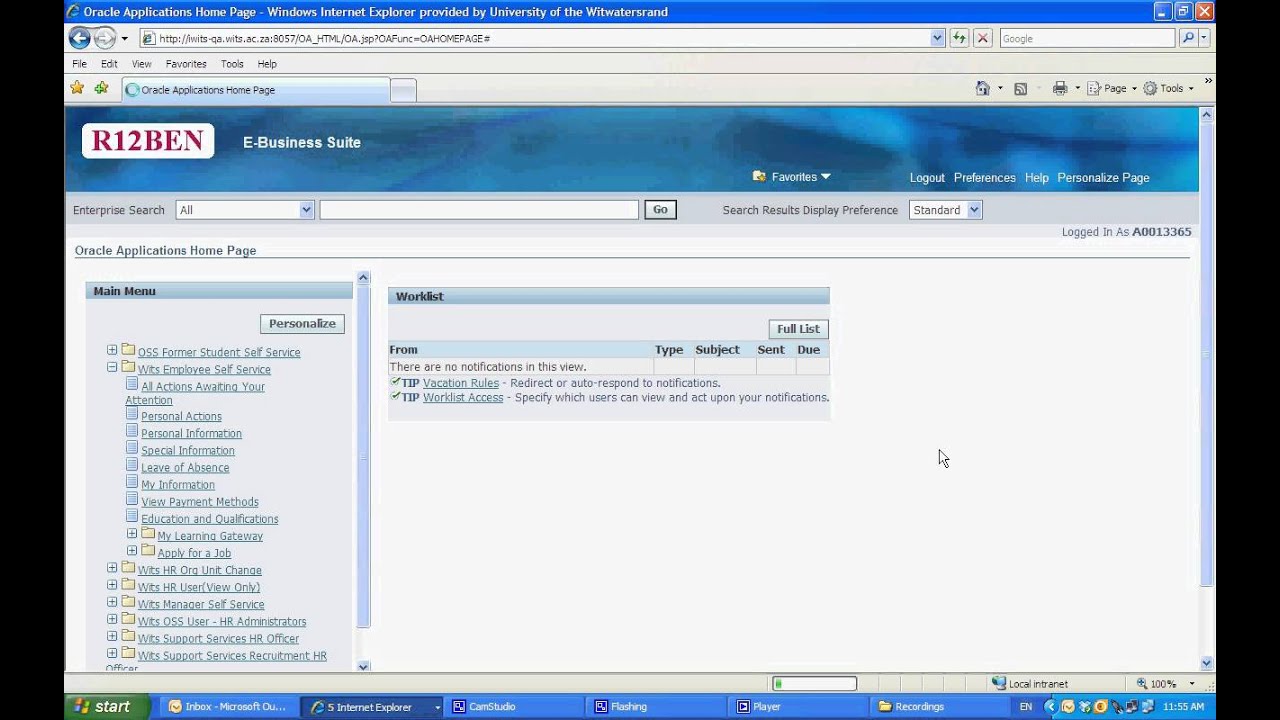Click Main Menu scroll down arrow
Image resolution: width=1280 pixels, height=720 pixels.
[363, 666]
